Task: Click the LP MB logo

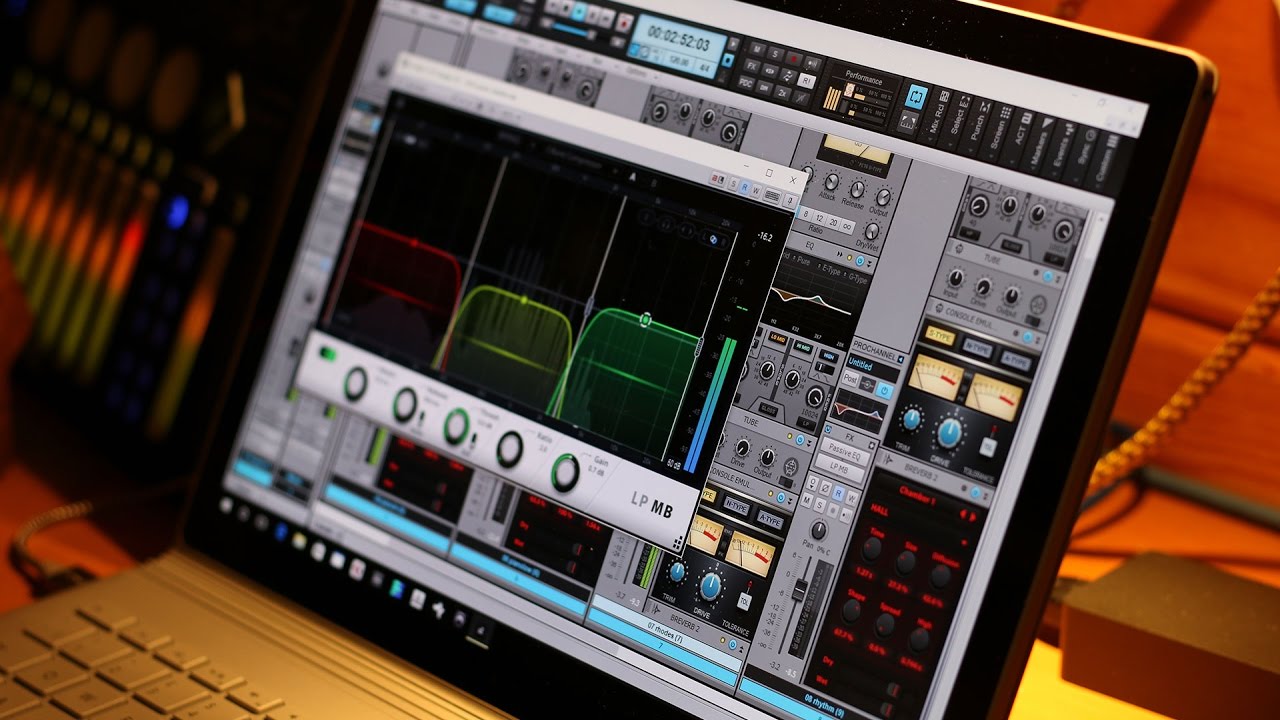Action: tap(651, 506)
